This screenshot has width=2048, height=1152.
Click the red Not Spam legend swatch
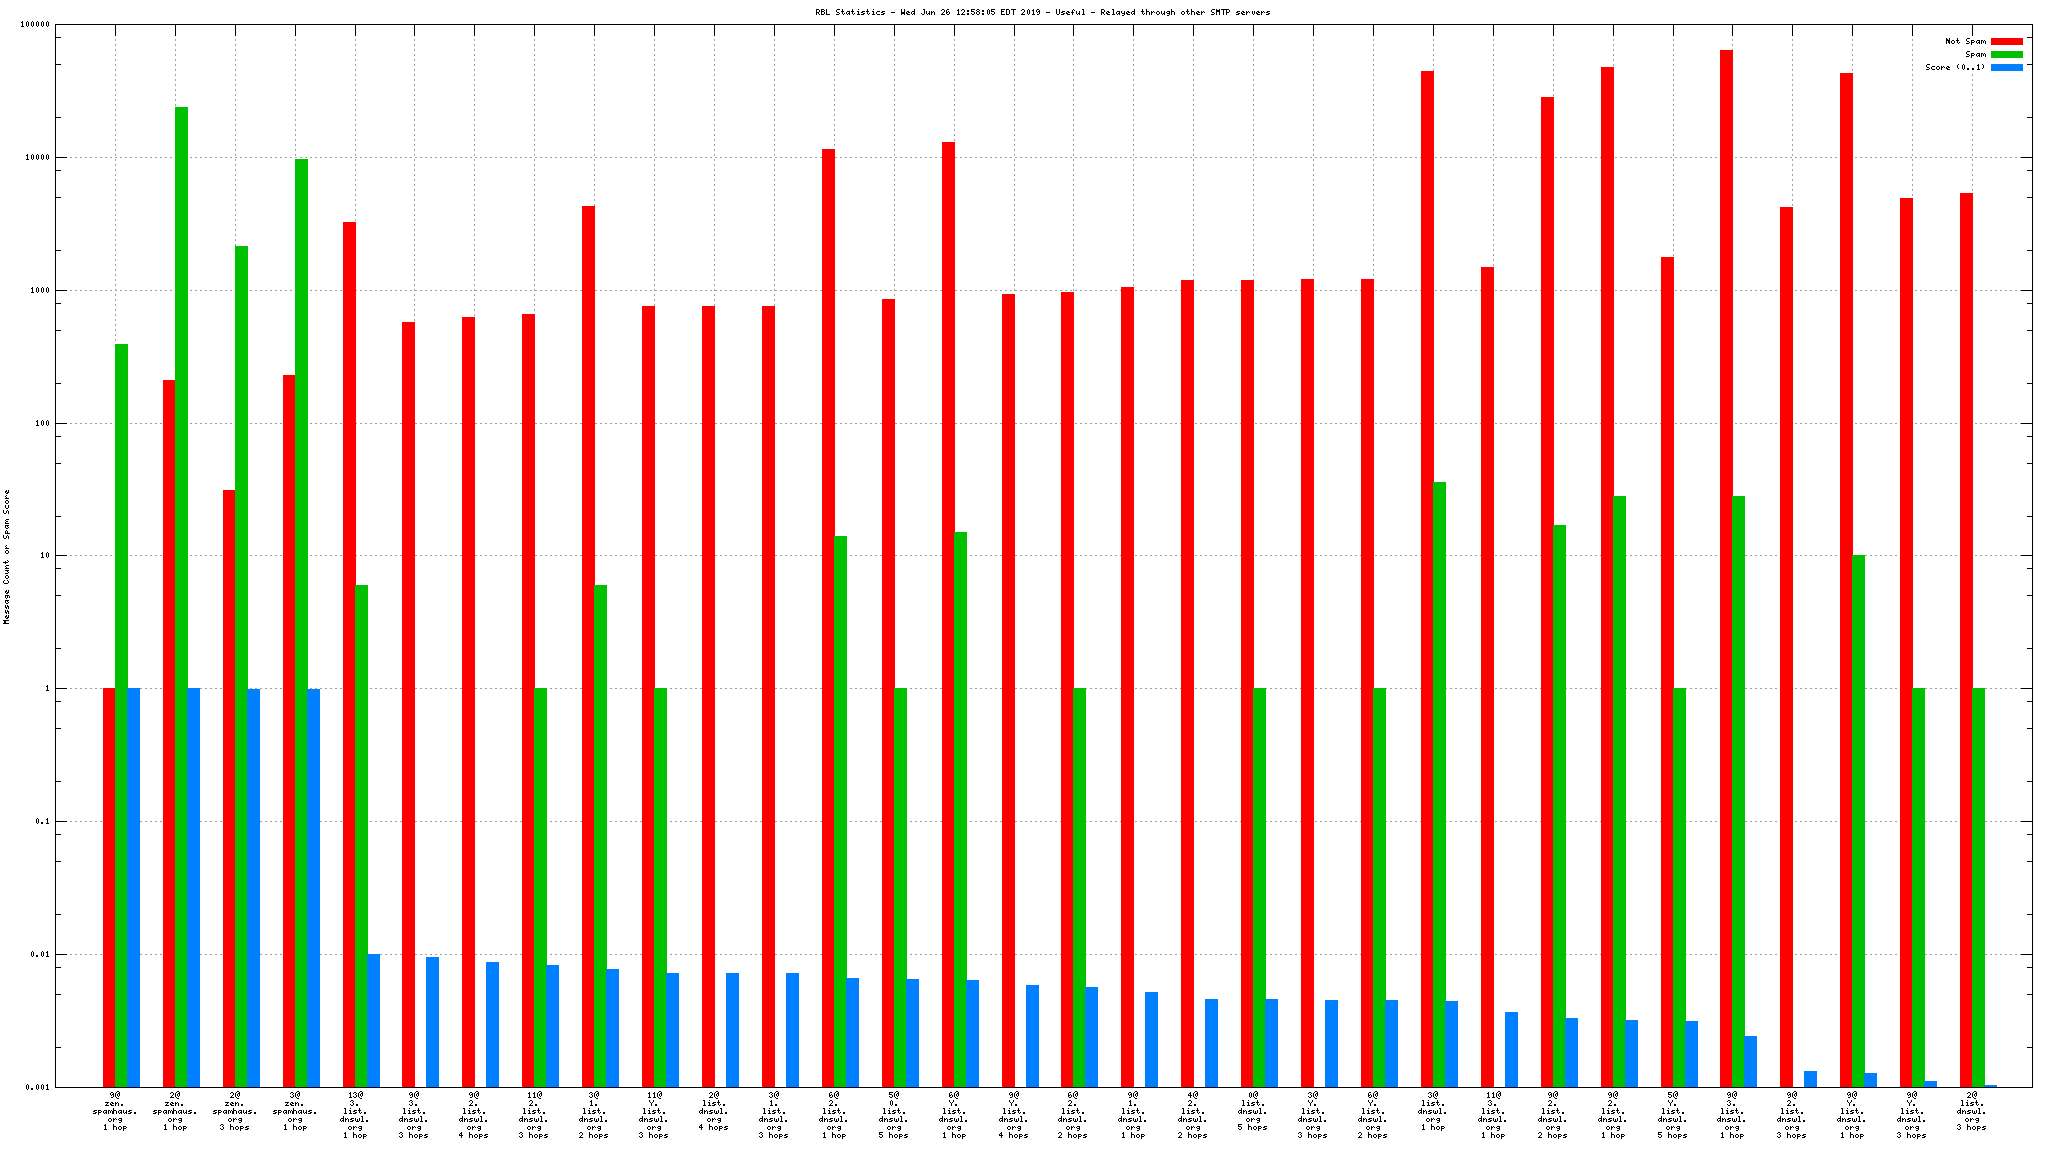(x=2006, y=41)
